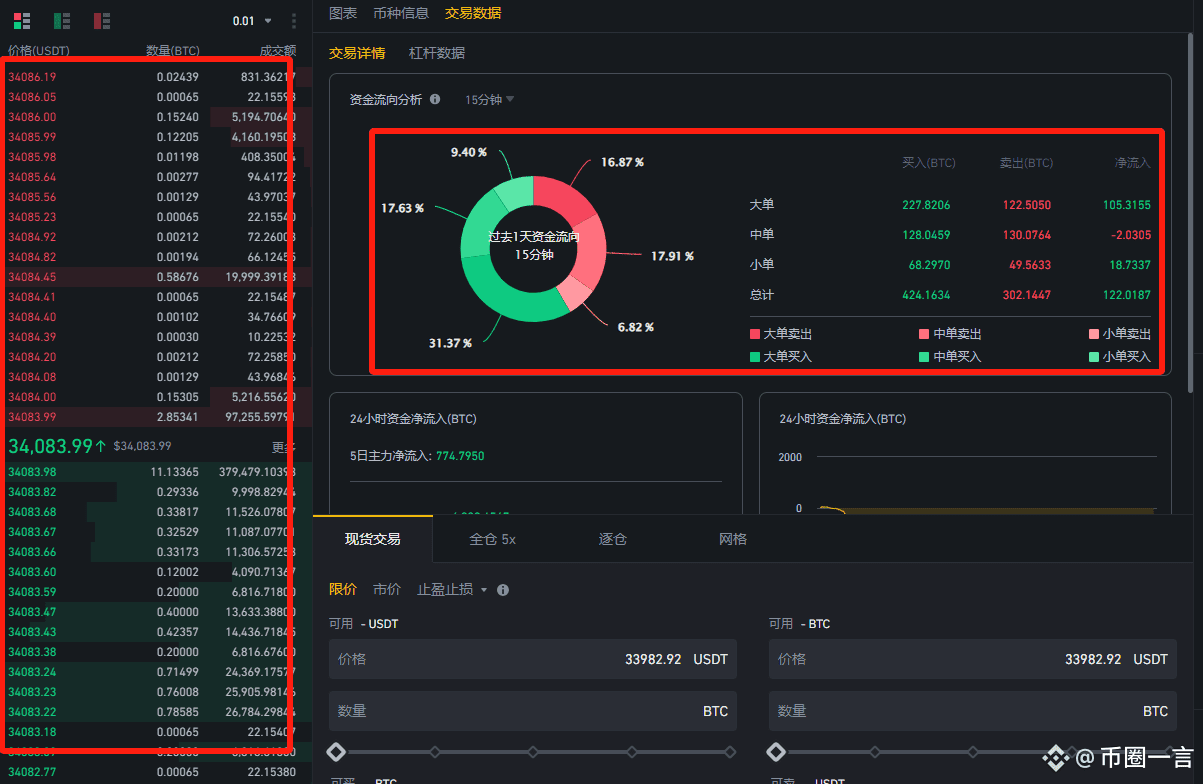
Task: Click info icon beside 资金流向分析
Action: tap(435, 99)
